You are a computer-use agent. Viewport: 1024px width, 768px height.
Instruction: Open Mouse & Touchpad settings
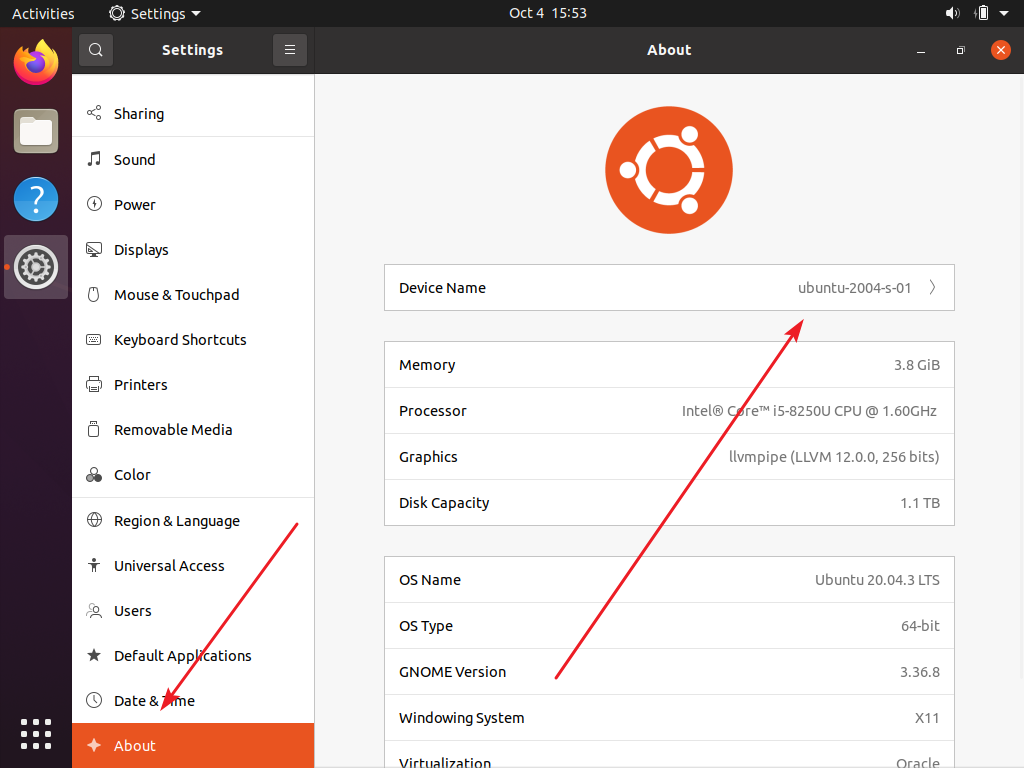(x=193, y=295)
